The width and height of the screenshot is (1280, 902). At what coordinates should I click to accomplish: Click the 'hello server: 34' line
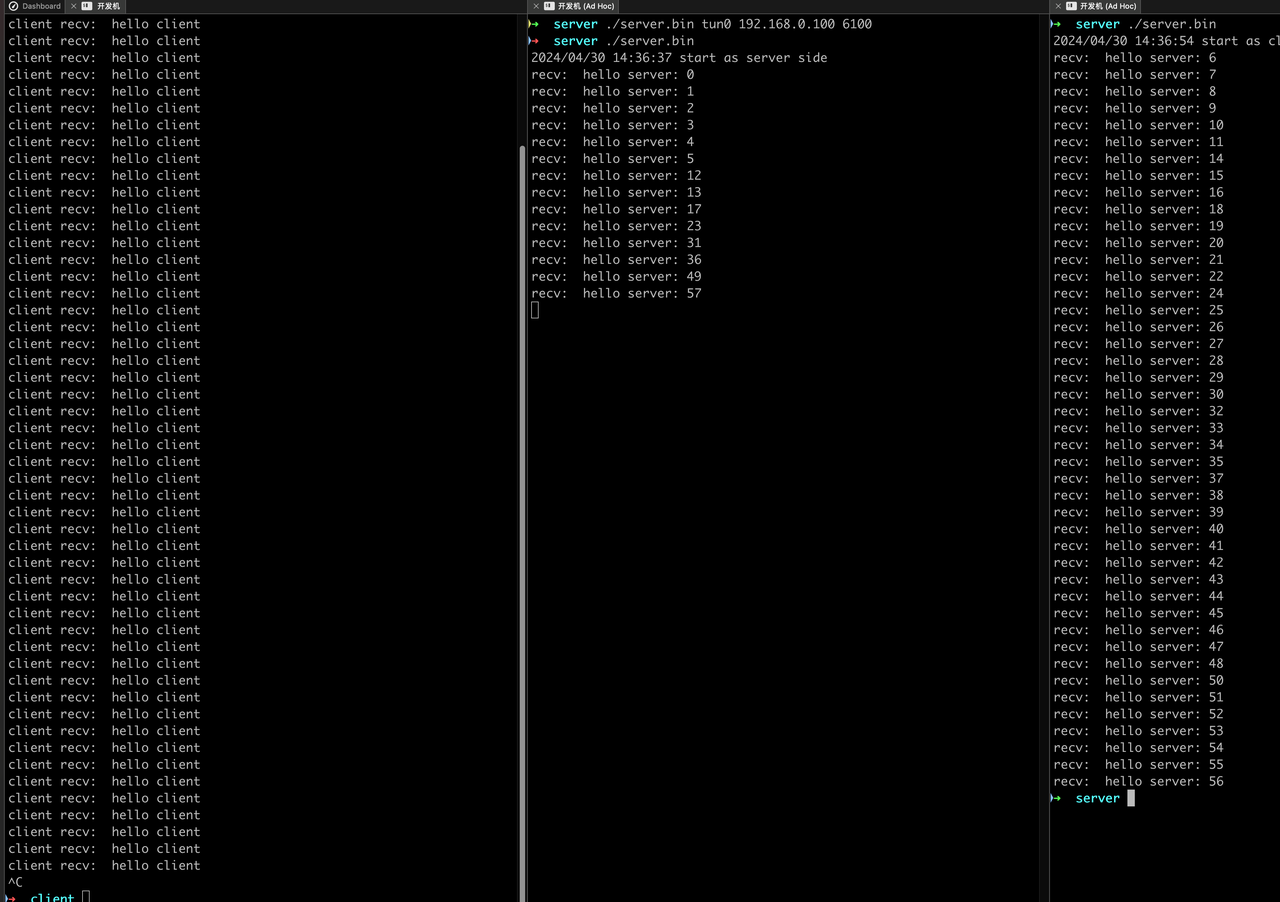coord(1138,445)
